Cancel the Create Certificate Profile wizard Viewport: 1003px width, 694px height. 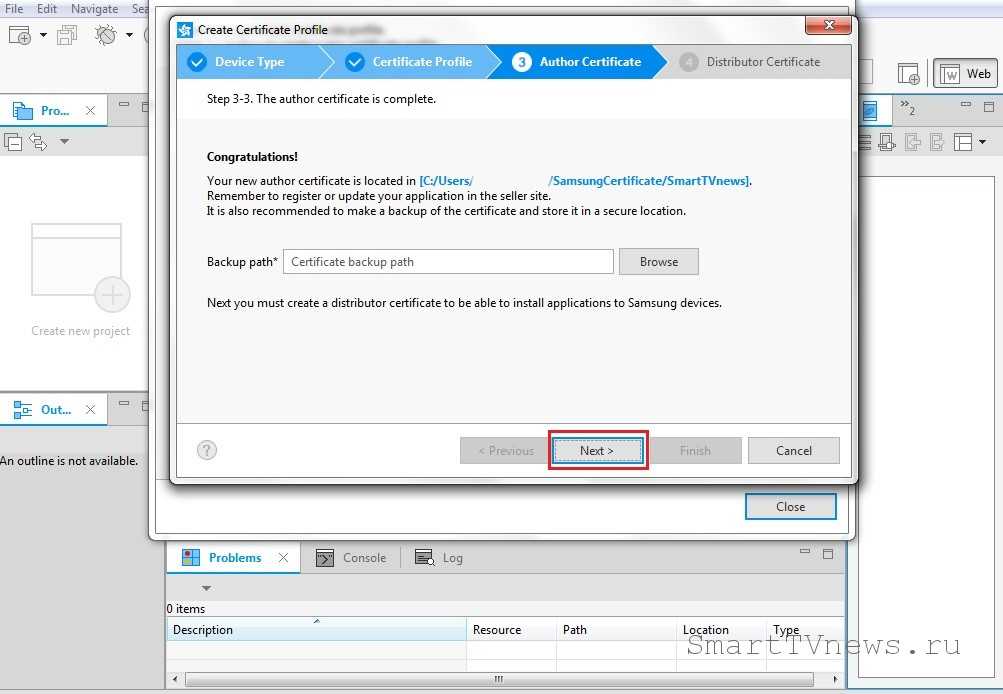click(x=793, y=450)
